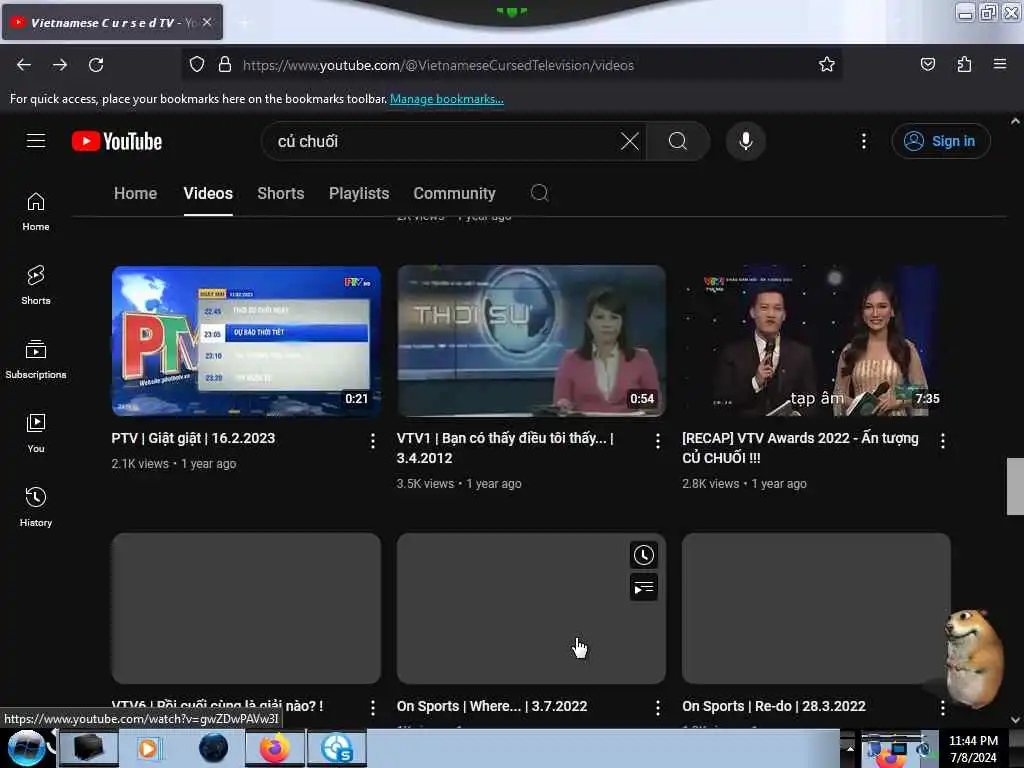Show hidden system tray icons arrow
Screen dimensions: 1024x768
[x=850, y=748]
